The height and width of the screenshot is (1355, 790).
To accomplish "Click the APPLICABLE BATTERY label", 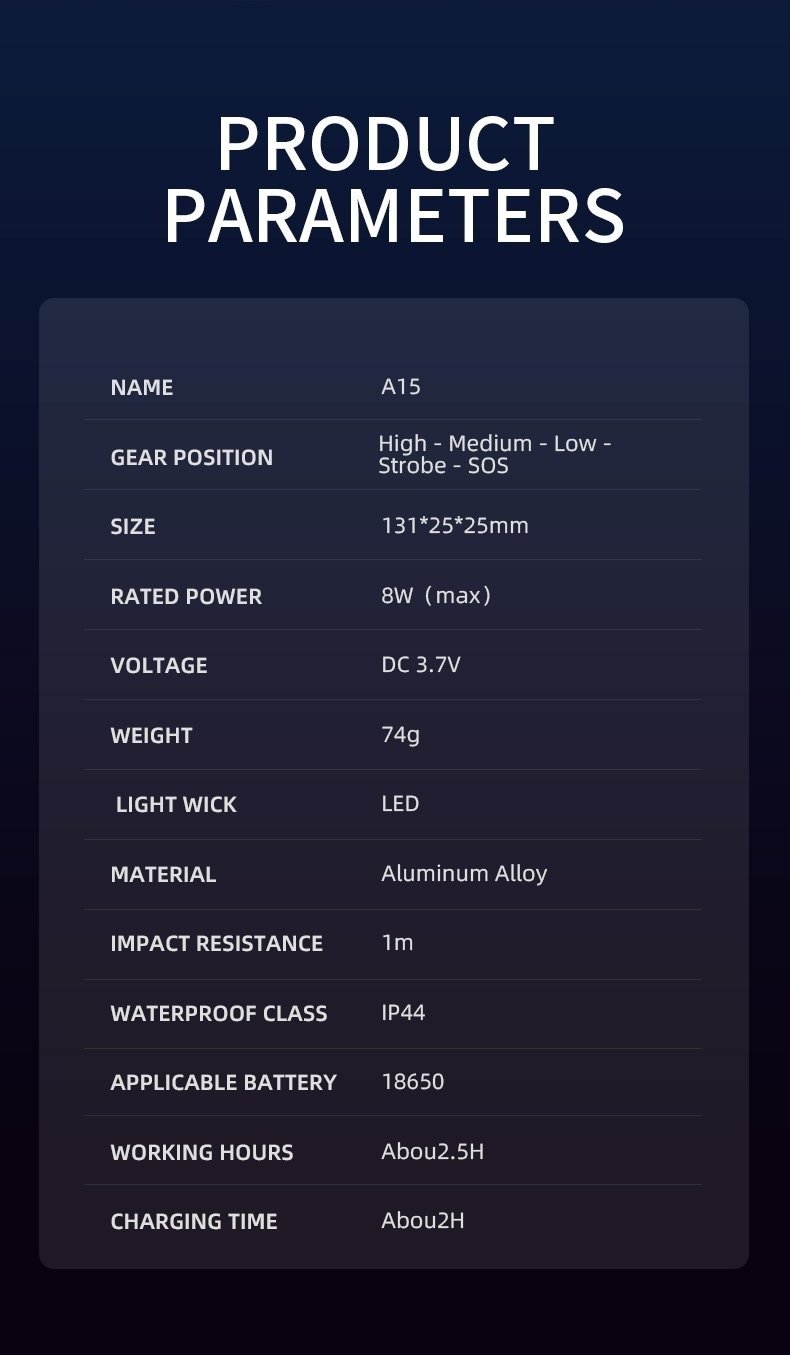I will [x=223, y=1083].
